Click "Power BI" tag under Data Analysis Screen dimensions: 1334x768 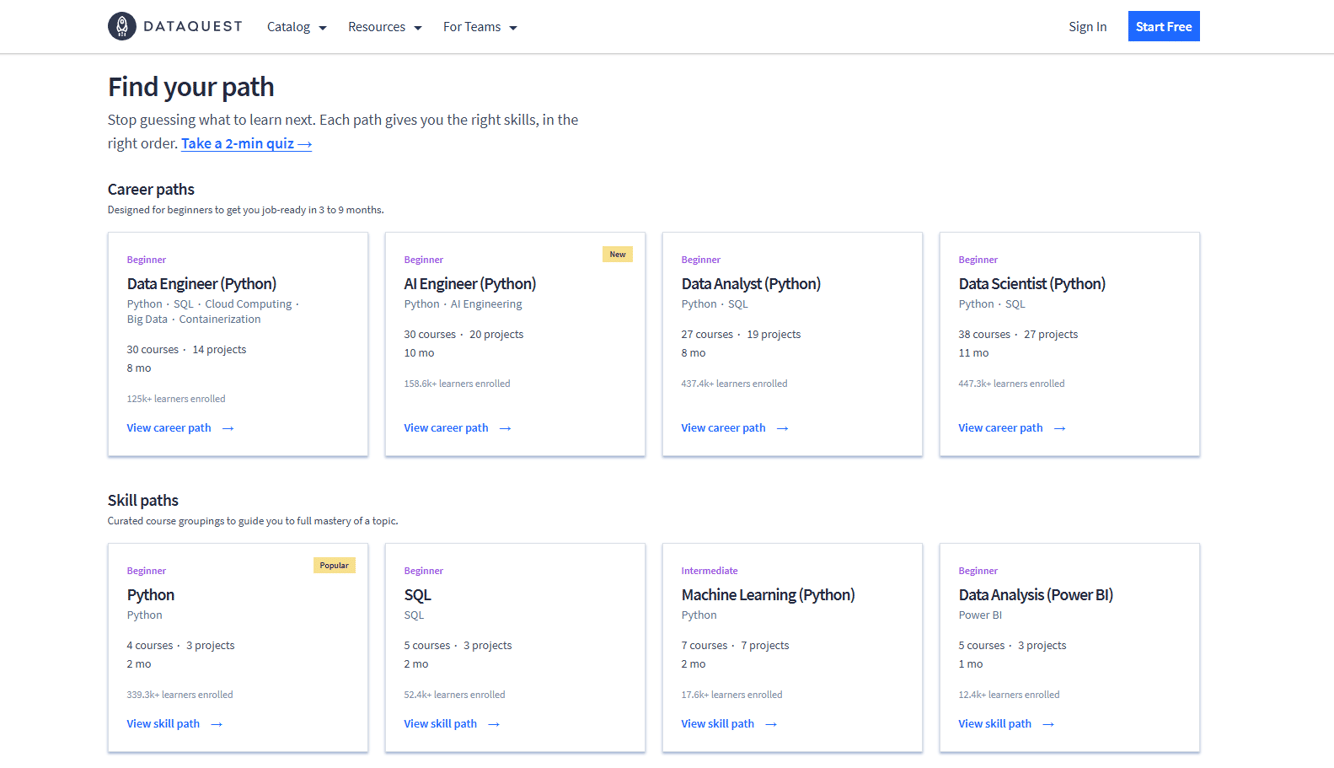tap(980, 615)
